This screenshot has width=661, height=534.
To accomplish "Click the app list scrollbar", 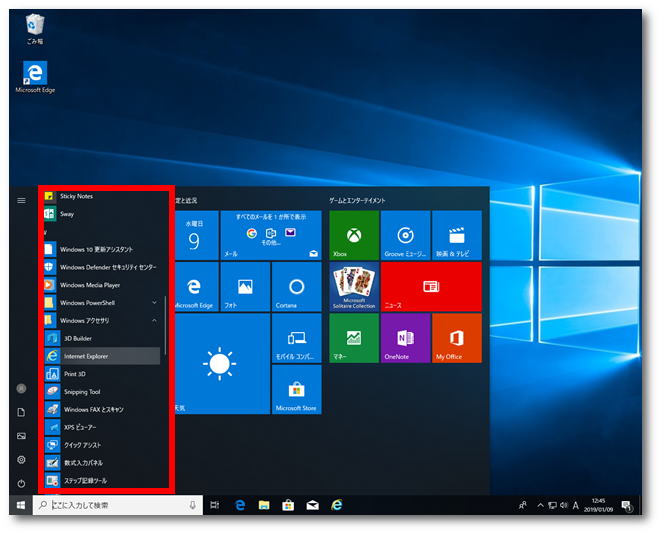I will [x=165, y=325].
